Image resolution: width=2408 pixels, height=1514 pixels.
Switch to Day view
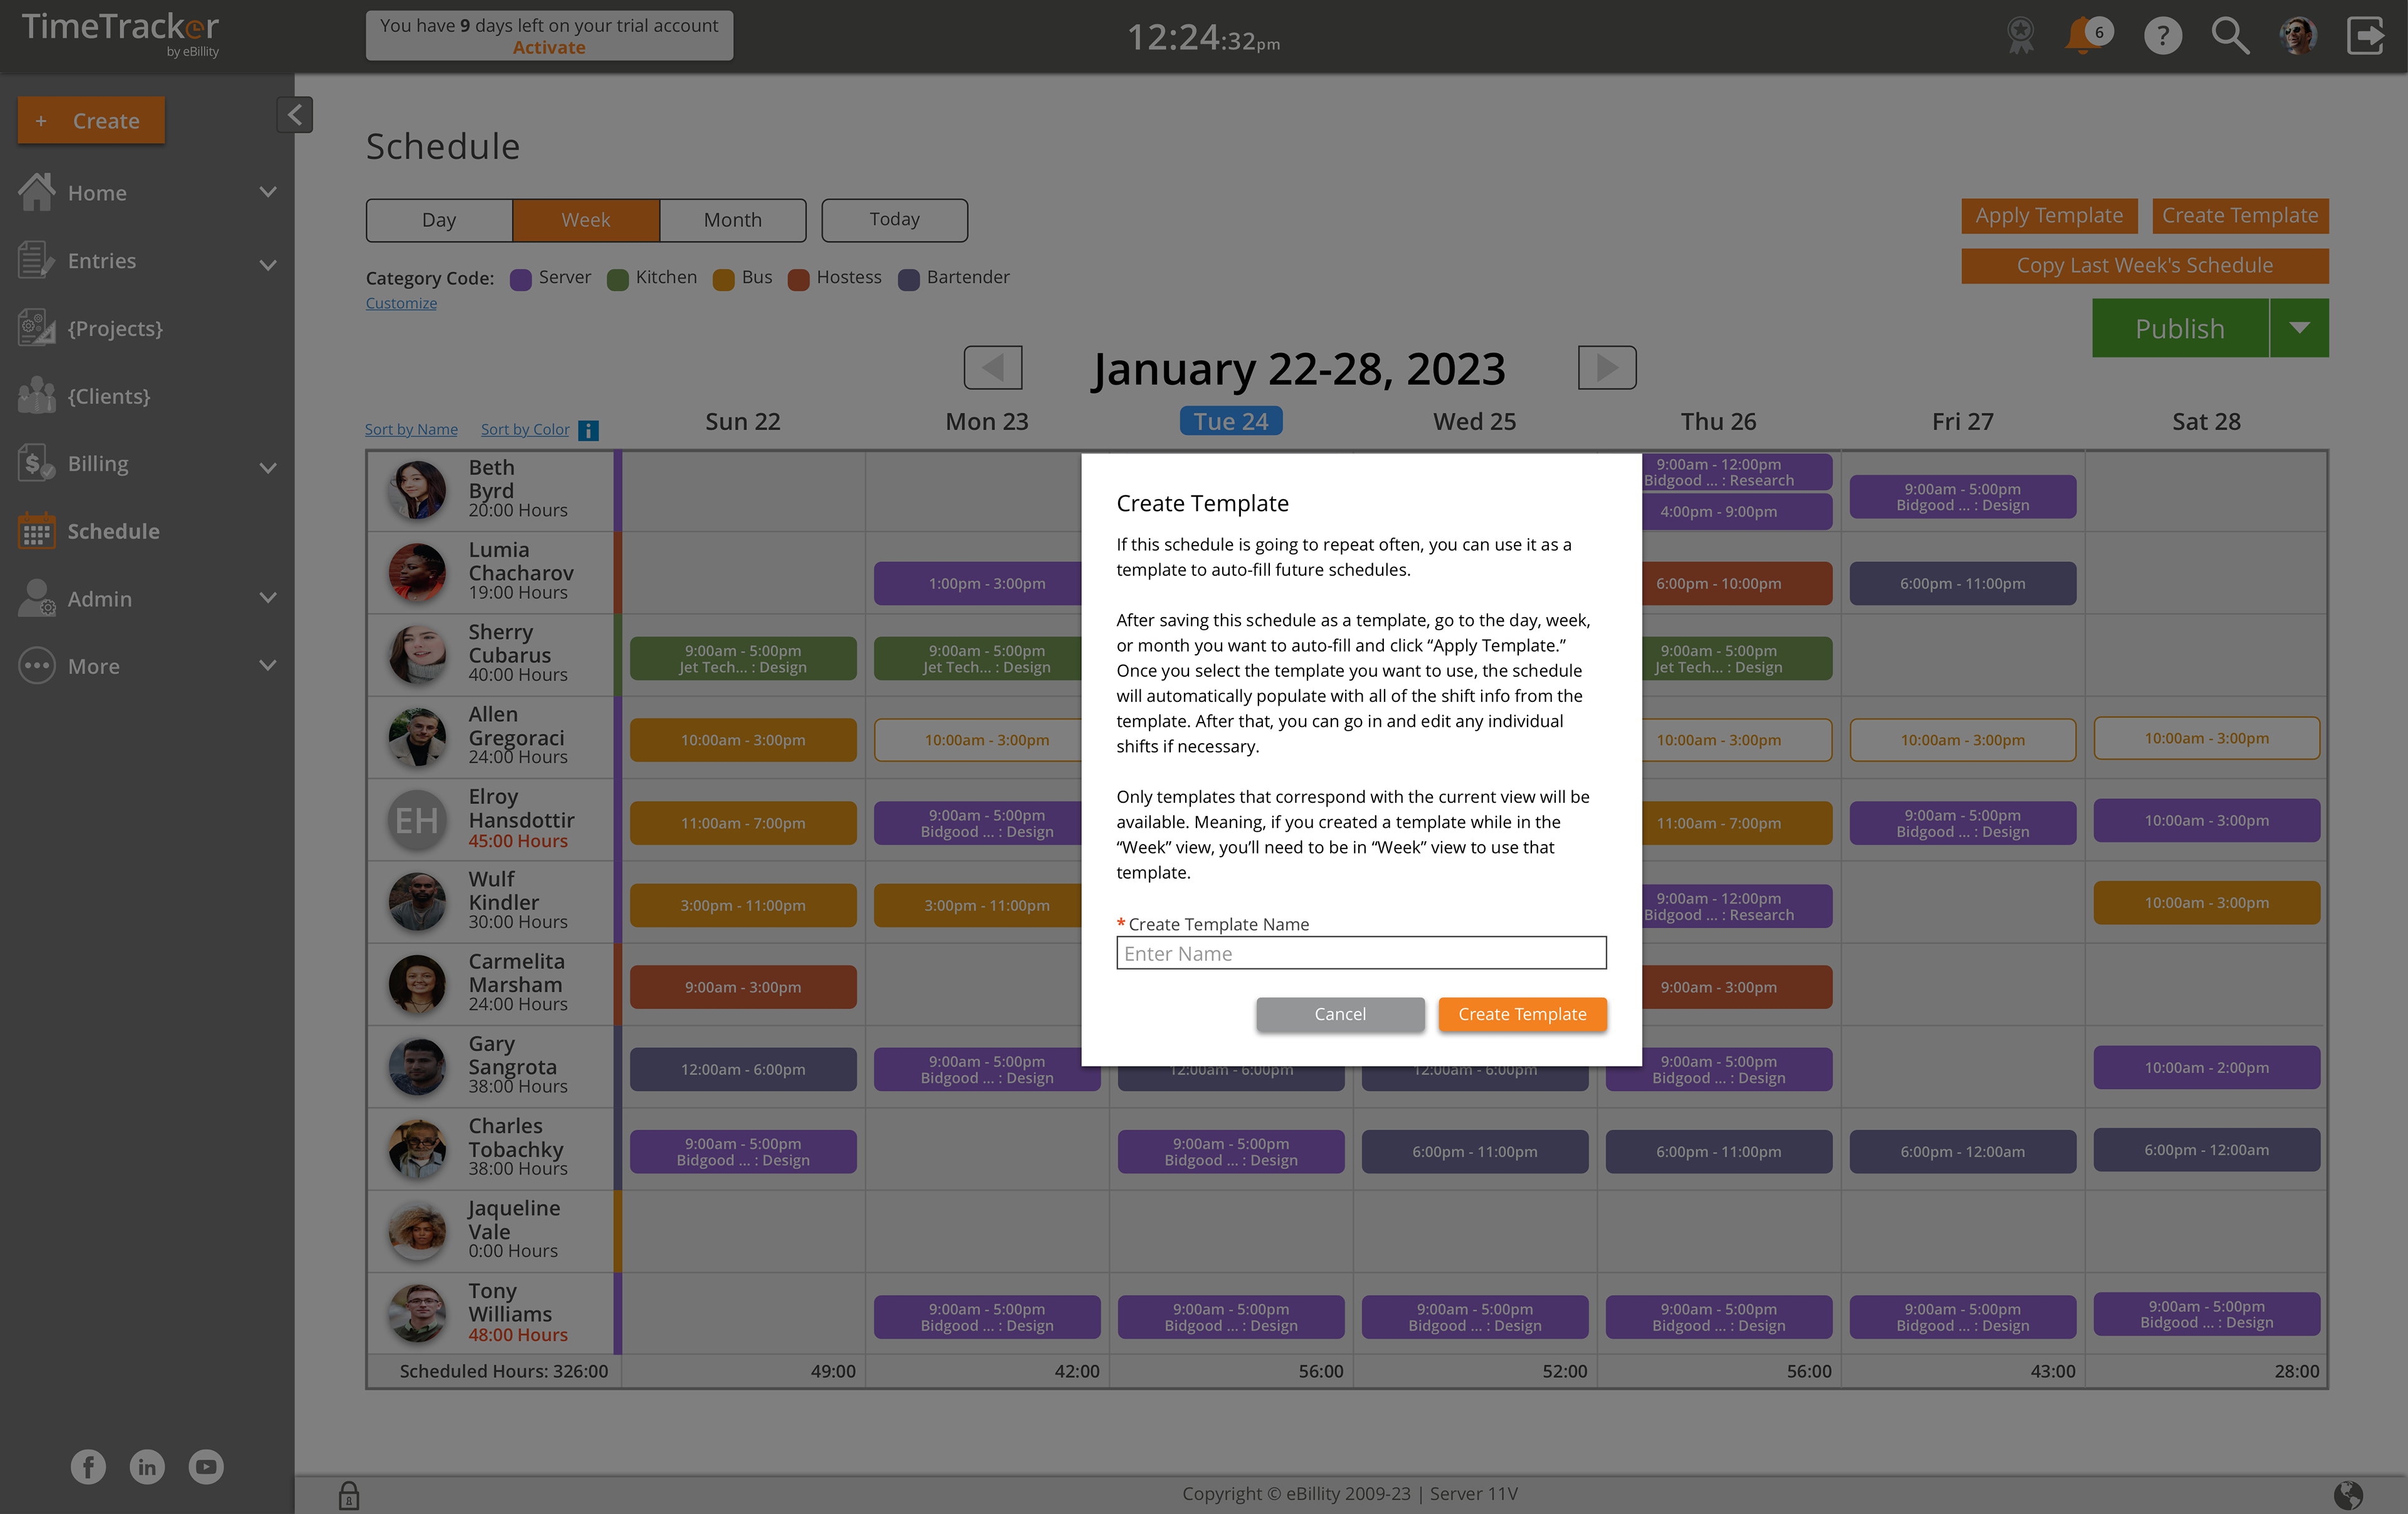(x=439, y=220)
